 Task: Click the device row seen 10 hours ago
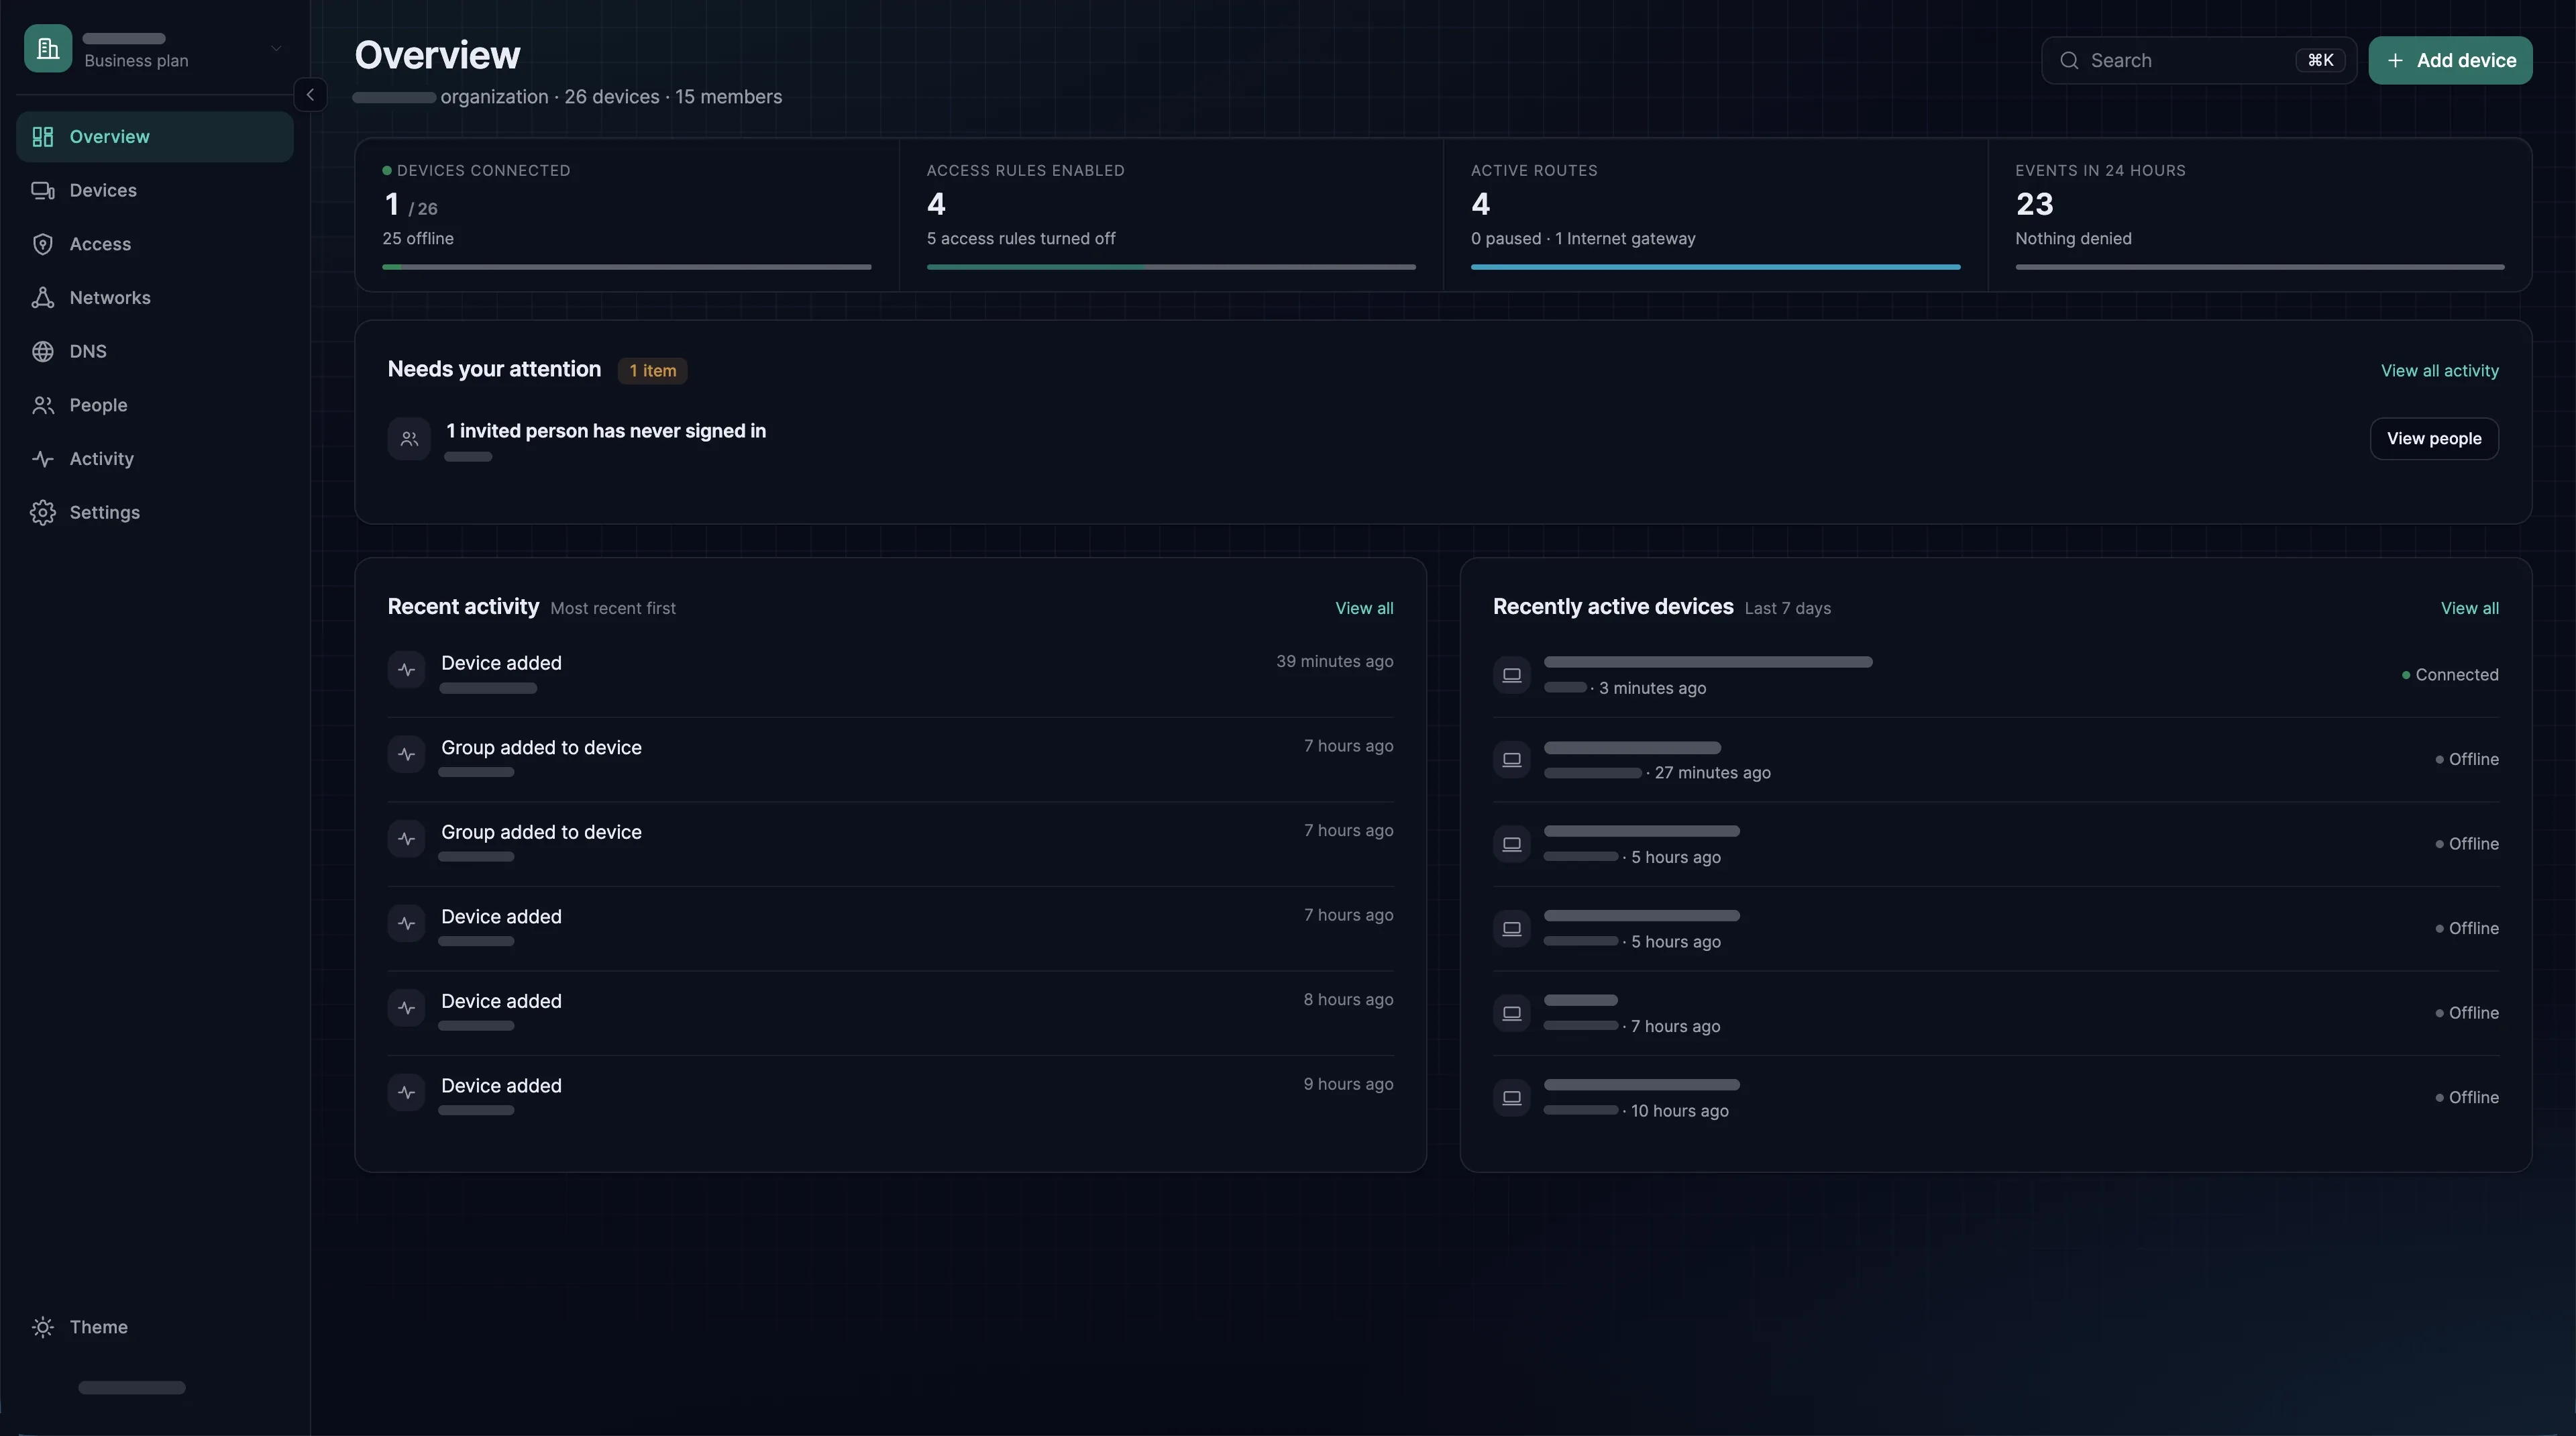1995,1098
